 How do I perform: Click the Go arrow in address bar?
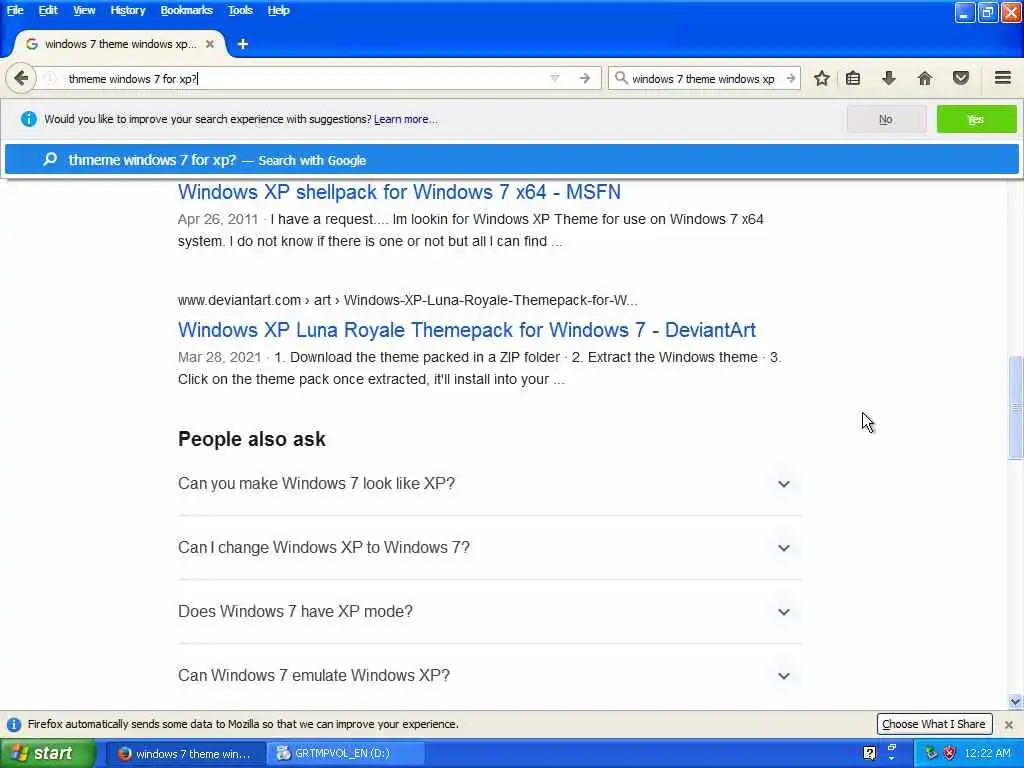tap(585, 78)
